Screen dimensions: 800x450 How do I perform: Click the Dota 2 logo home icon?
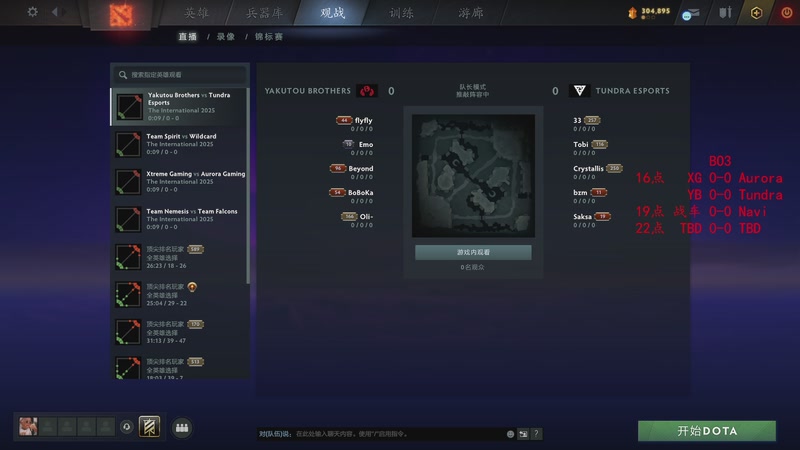pos(121,15)
